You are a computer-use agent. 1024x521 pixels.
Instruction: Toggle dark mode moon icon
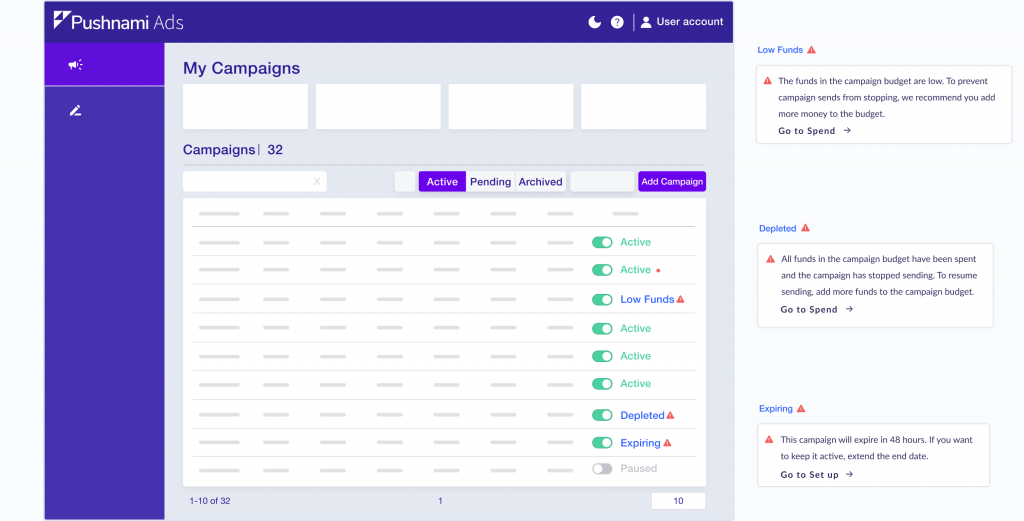pos(595,22)
